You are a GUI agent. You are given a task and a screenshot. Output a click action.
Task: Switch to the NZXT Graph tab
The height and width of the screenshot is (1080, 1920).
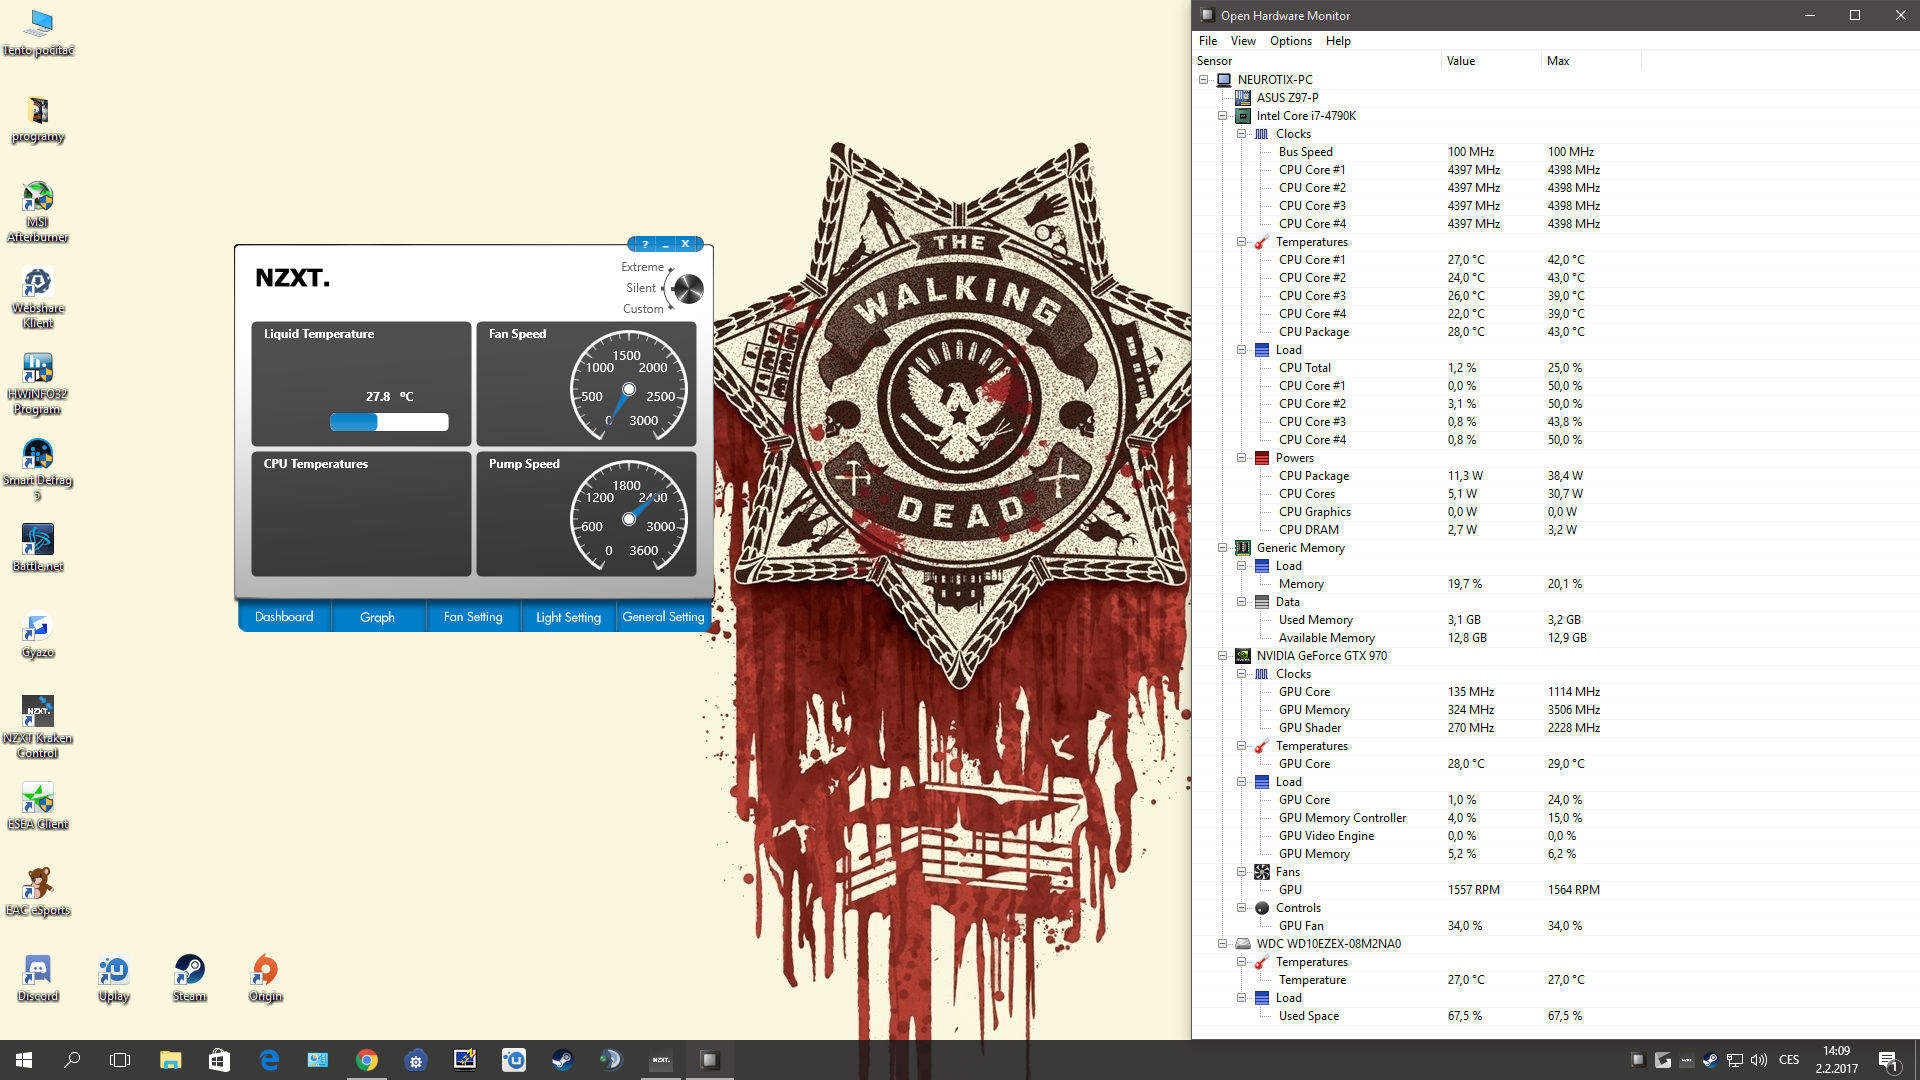(x=377, y=617)
